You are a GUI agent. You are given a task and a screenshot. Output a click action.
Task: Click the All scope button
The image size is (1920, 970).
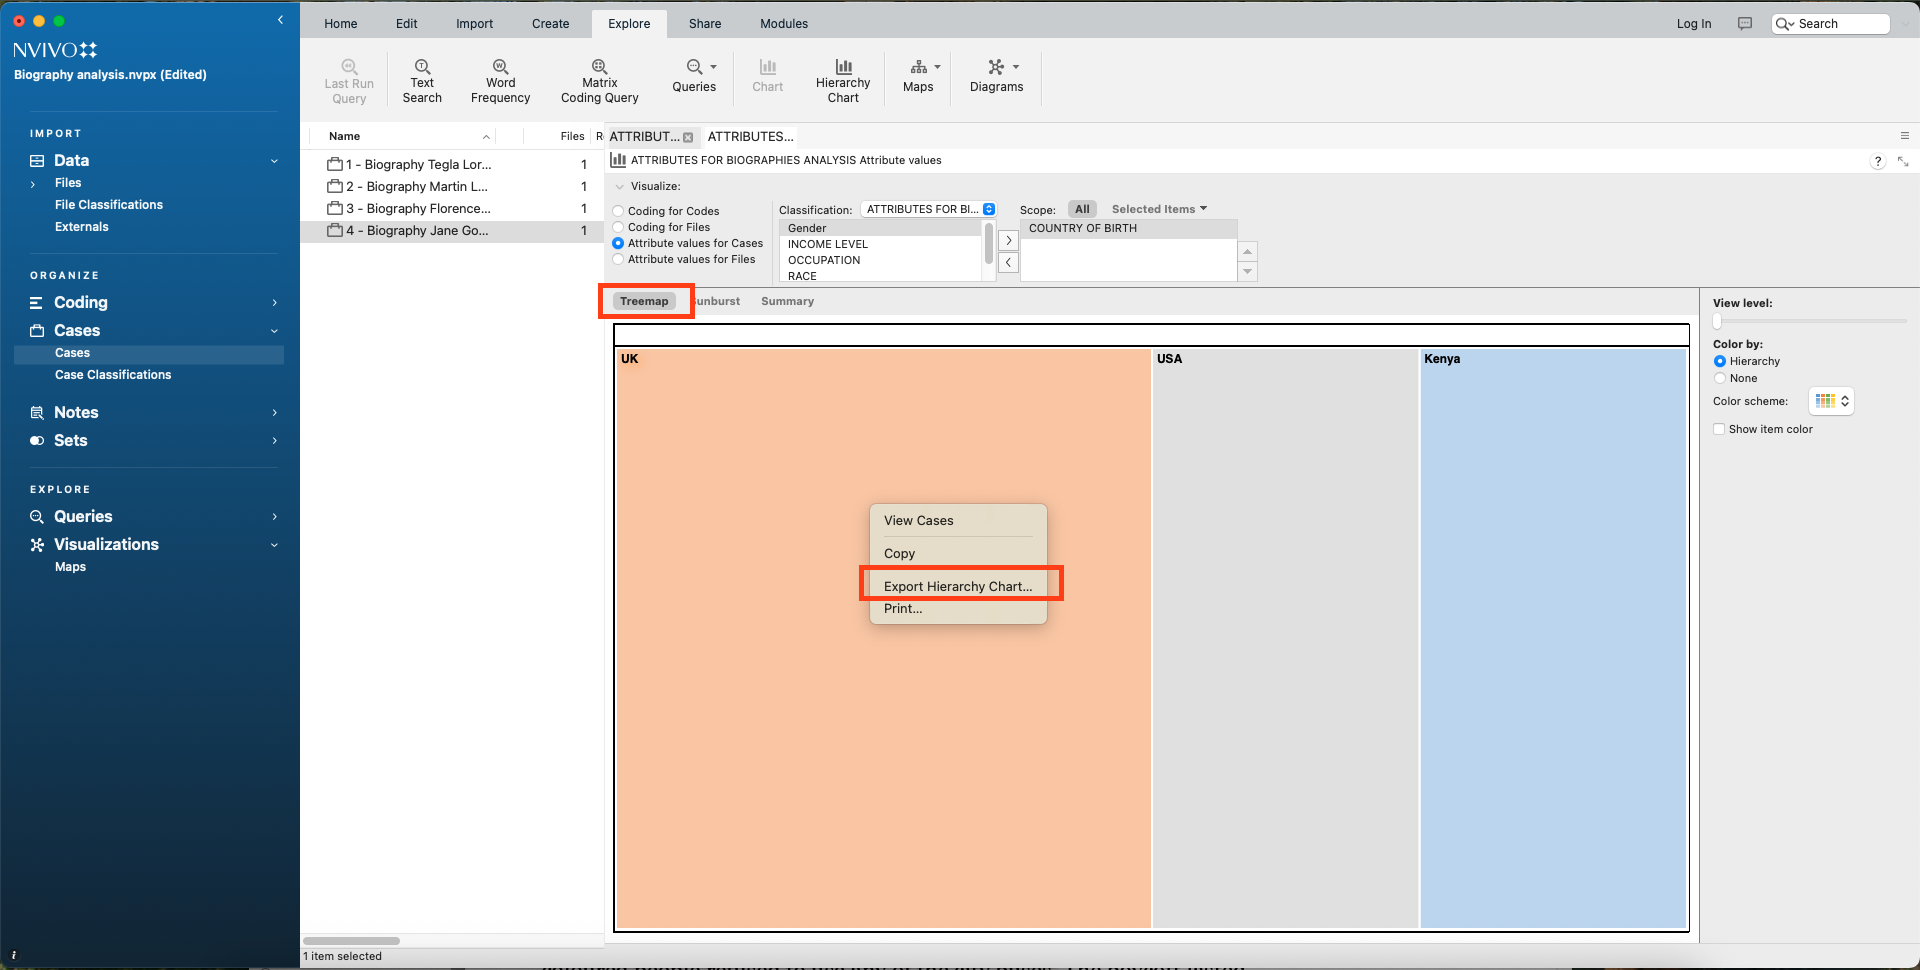1082,209
